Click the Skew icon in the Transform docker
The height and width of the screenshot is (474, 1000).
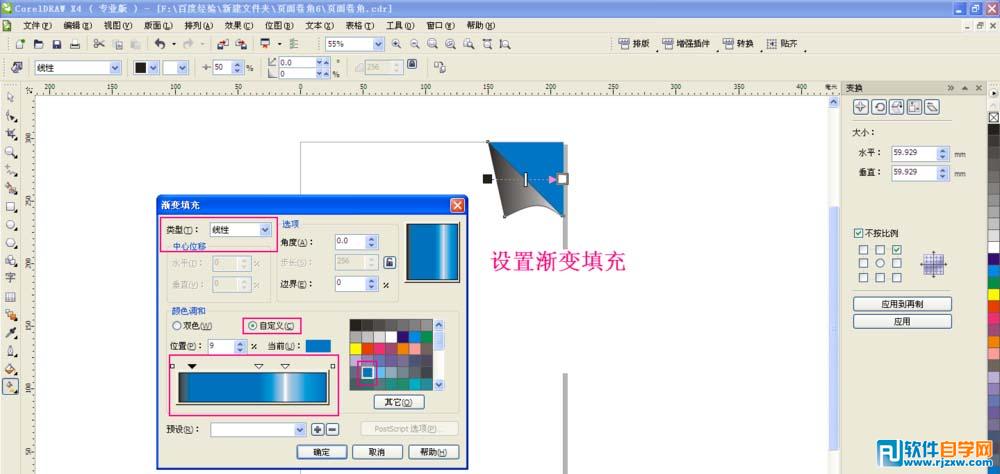[932, 107]
